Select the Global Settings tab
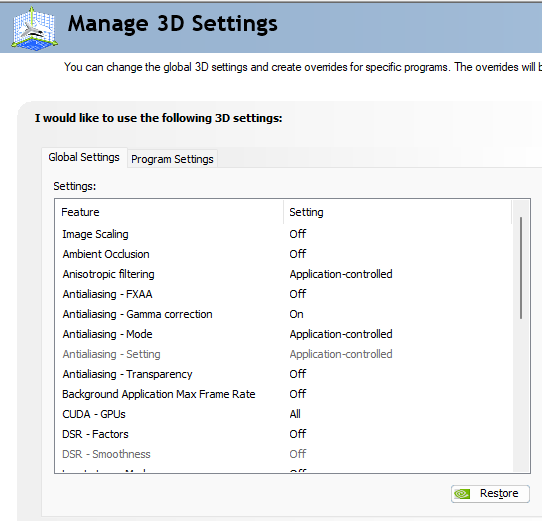Viewport: 542px width, 521px height. [x=84, y=157]
